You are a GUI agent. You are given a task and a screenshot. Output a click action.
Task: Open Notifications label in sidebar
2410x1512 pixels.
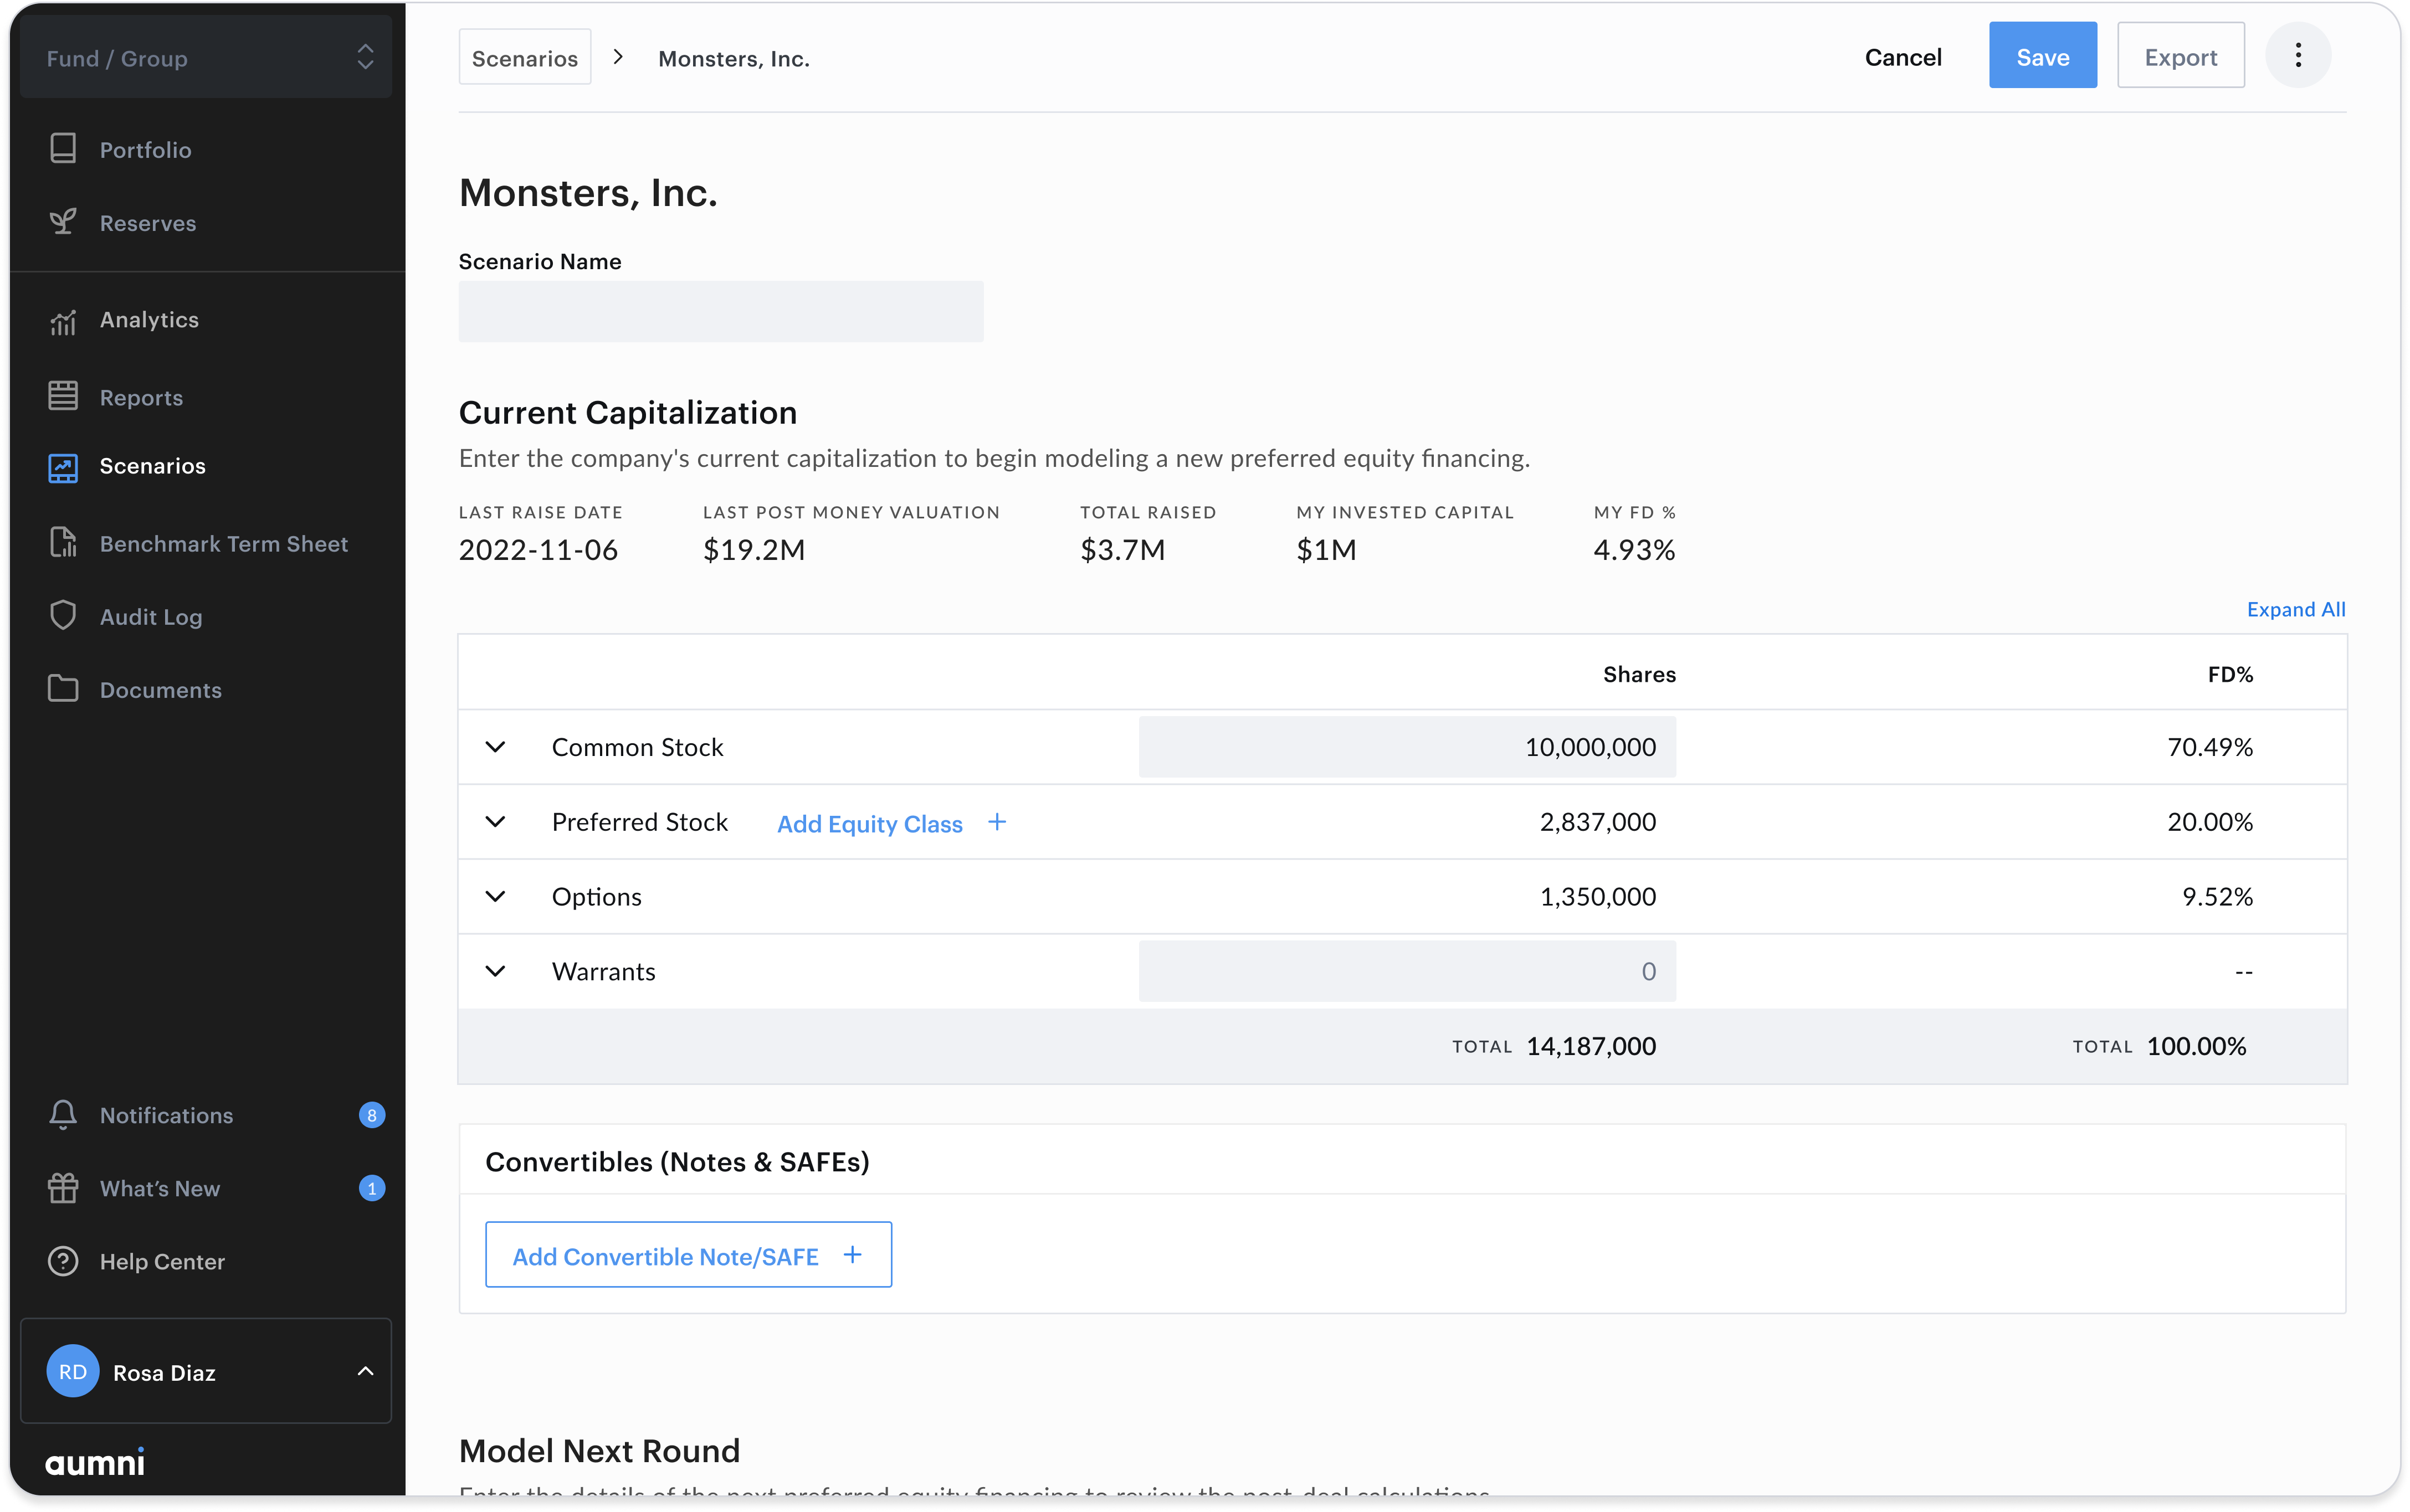[166, 1115]
